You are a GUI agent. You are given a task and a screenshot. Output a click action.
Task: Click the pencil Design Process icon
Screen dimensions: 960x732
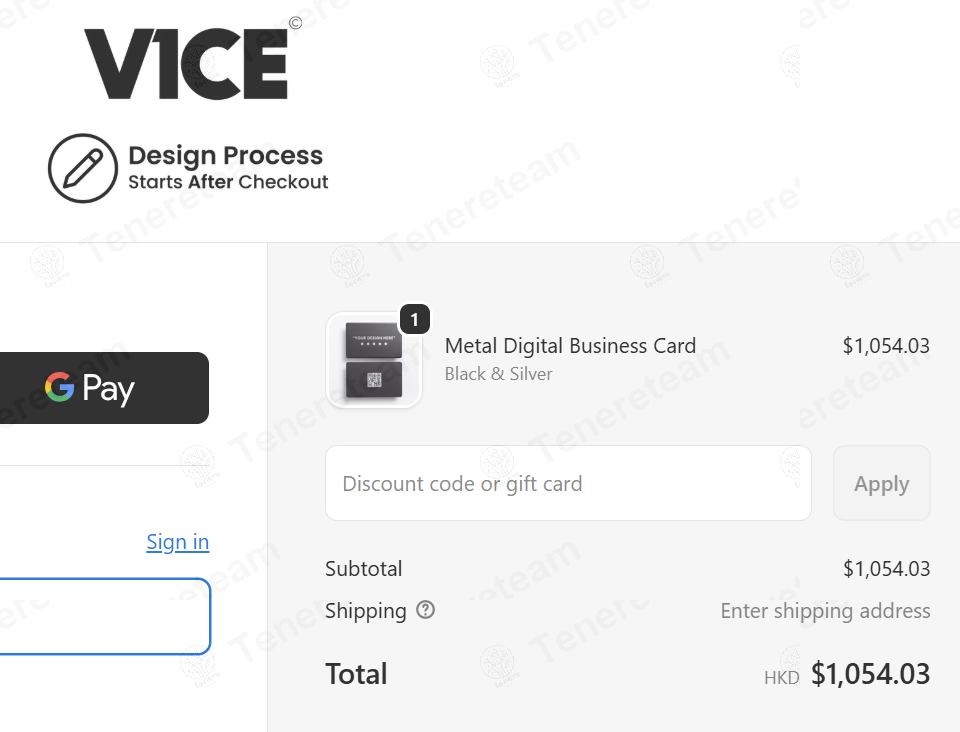(83, 168)
